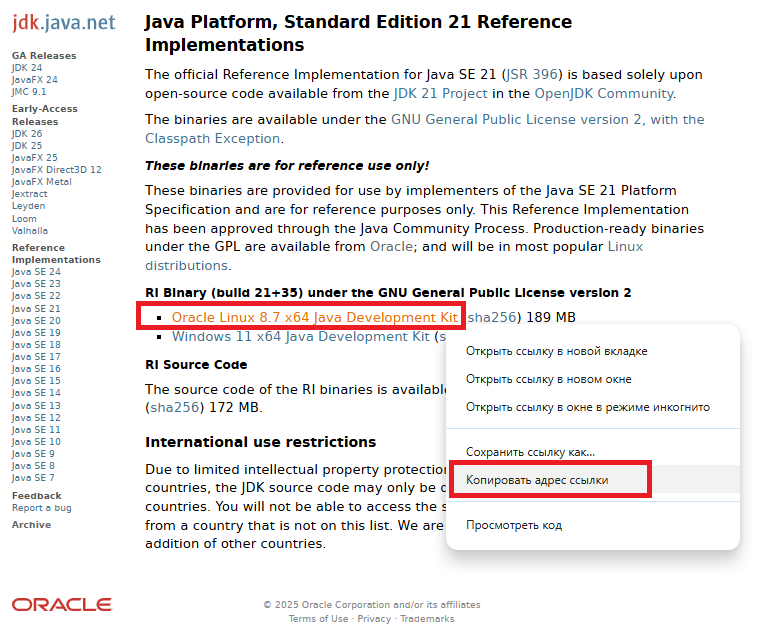The height and width of the screenshot is (640, 771).
Task: Open Terms of Use footer link
Action: 318,619
